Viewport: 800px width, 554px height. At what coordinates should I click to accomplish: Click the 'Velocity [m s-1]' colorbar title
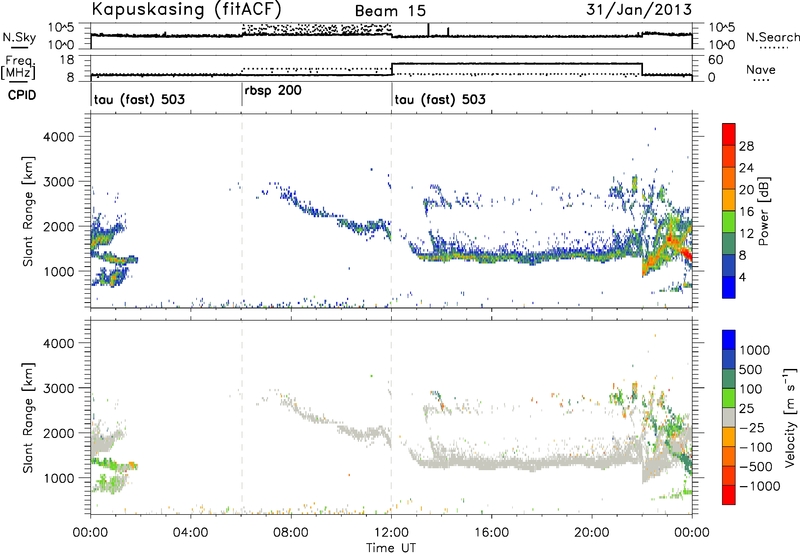pyautogui.click(x=790, y=417)
